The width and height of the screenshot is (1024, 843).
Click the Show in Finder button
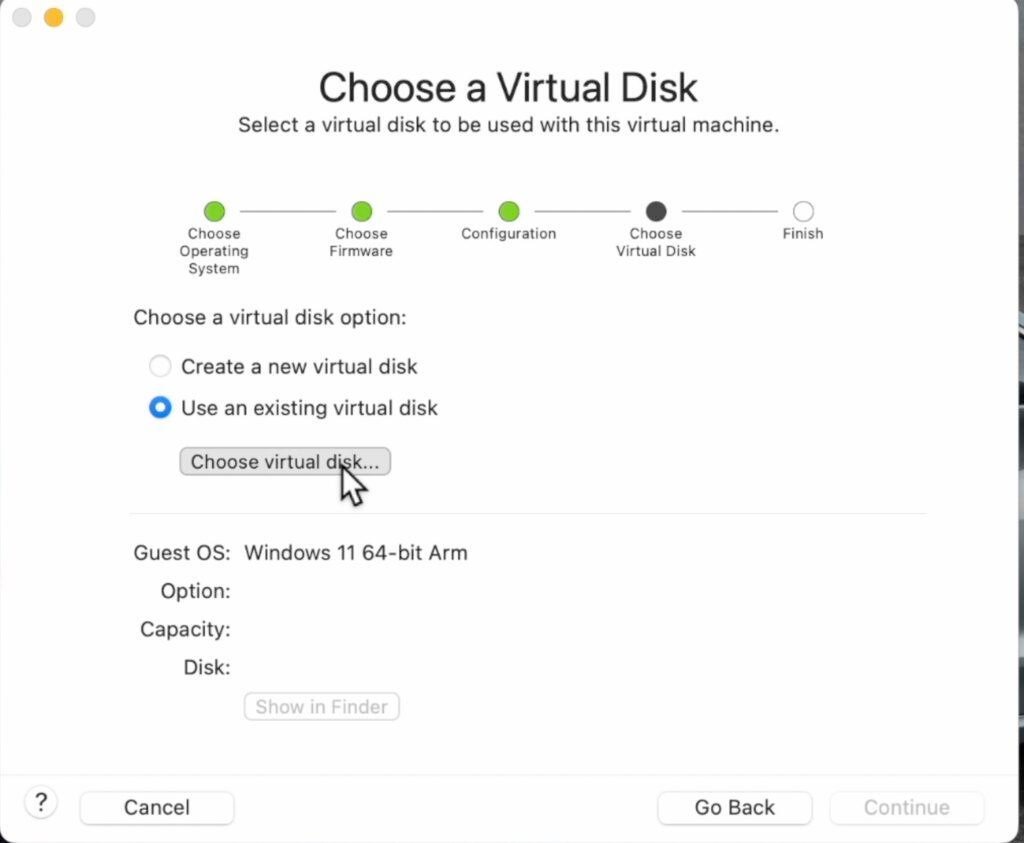(321, 707)
